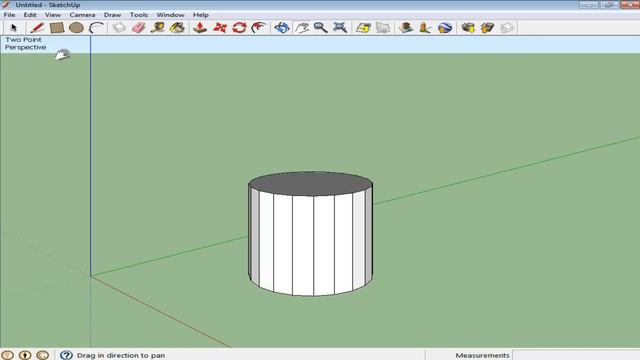The height and width of the screenshot is (360, 640).
Task: Open the Camera menu
Action: [x=82, y=15]
